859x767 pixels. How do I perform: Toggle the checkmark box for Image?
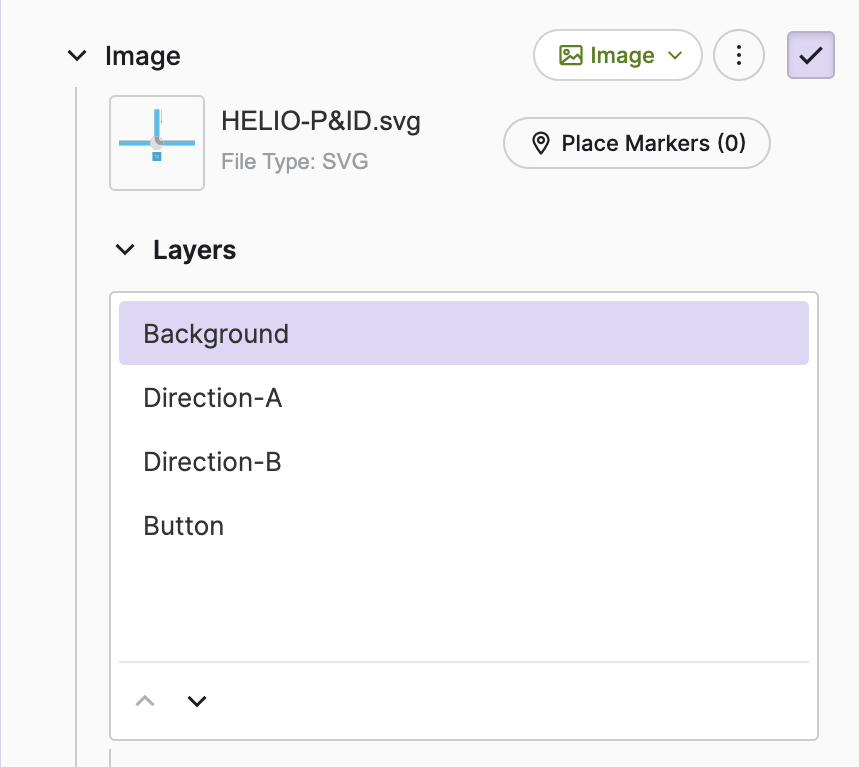(x=810, y=55)
